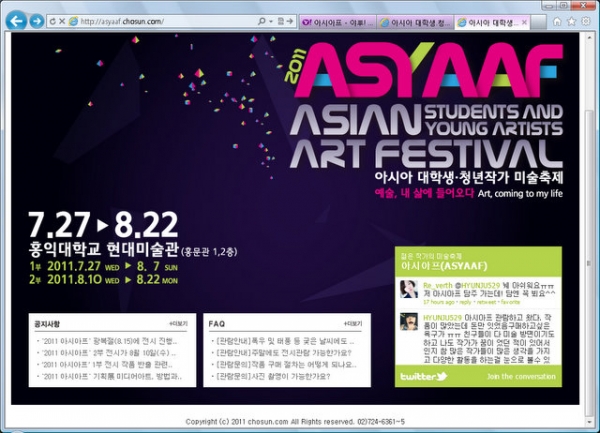Click the 2011 ASYAAF logo

click(x=424, y=70)
